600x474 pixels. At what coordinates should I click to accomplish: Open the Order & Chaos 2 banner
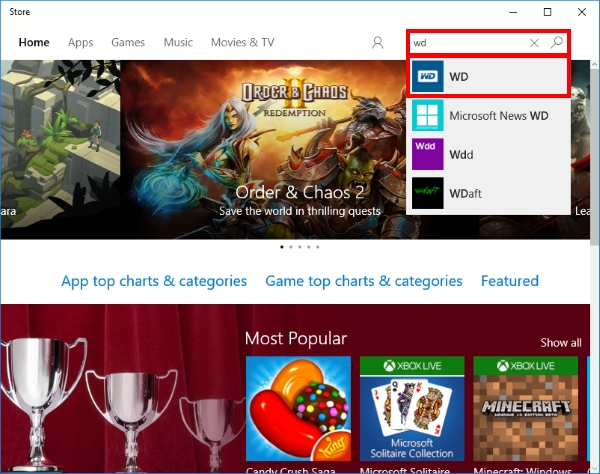(x=262, y=149)
